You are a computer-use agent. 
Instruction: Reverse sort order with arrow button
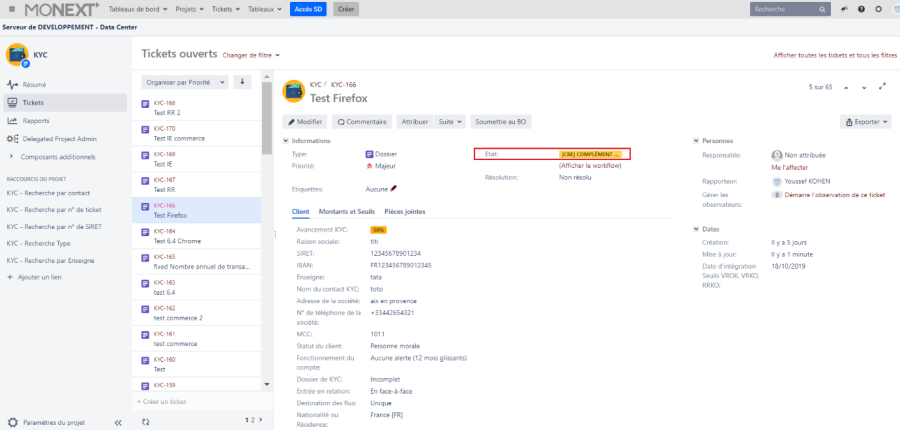tap(242, 82)
